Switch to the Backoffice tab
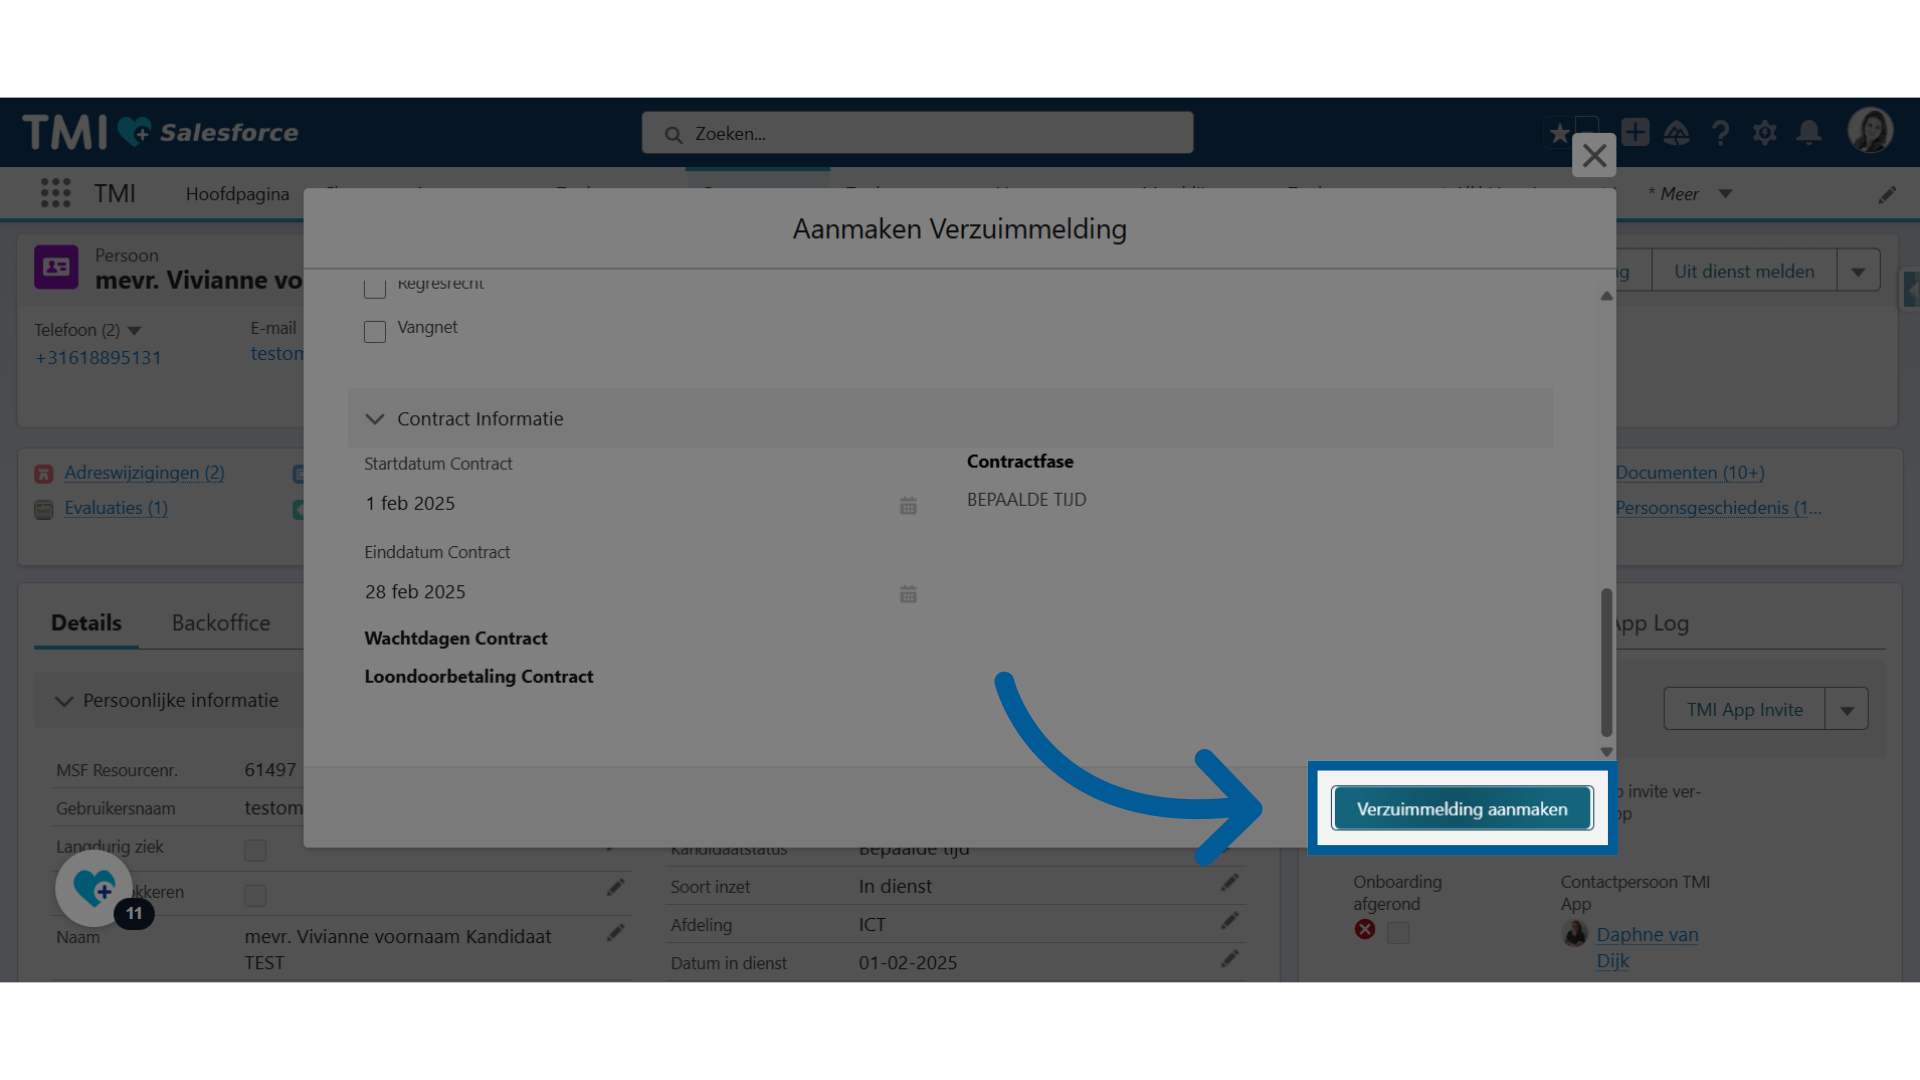 [x=221, y=623]
